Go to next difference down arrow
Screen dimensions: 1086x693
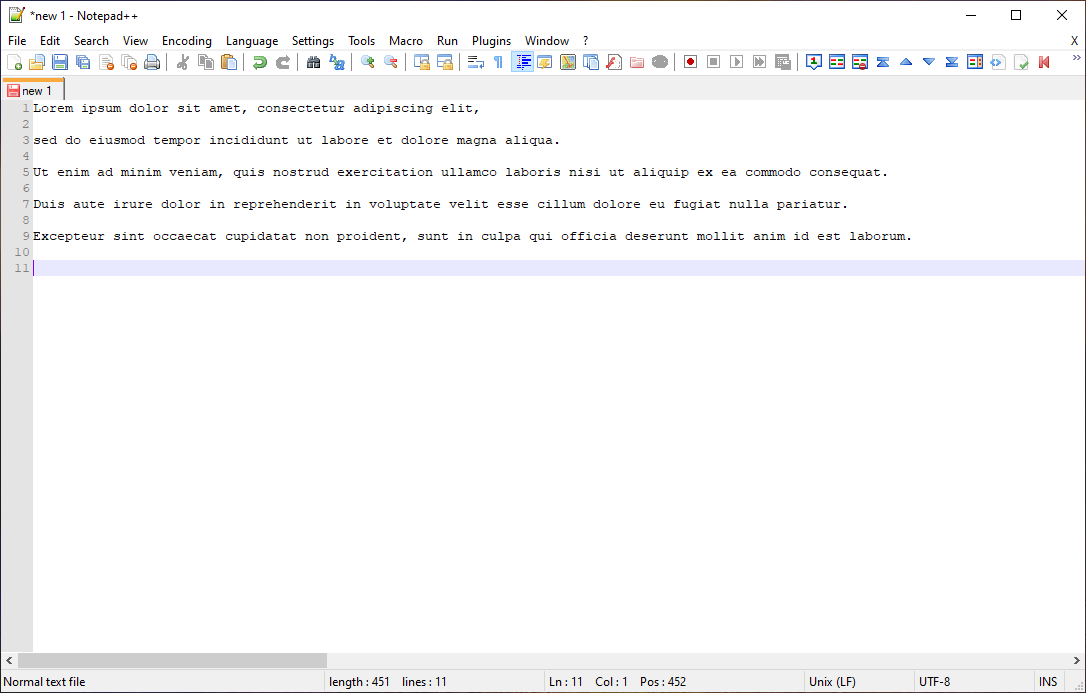click(929, 62)
